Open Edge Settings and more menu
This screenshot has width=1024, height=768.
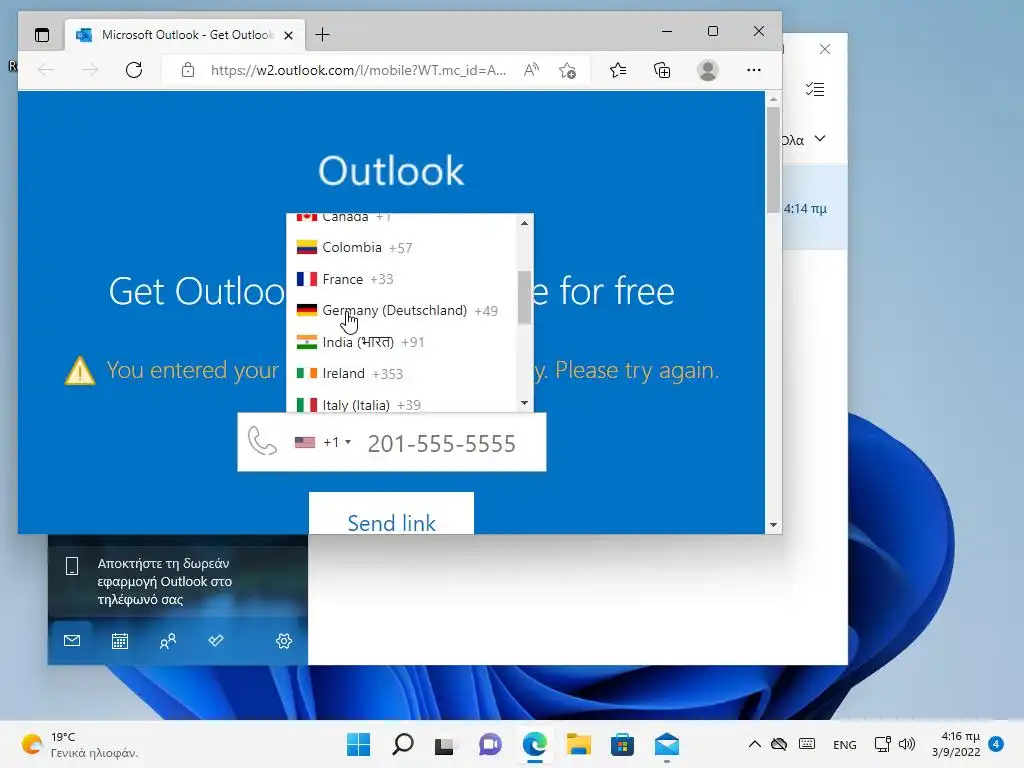[x=754, y=70]
